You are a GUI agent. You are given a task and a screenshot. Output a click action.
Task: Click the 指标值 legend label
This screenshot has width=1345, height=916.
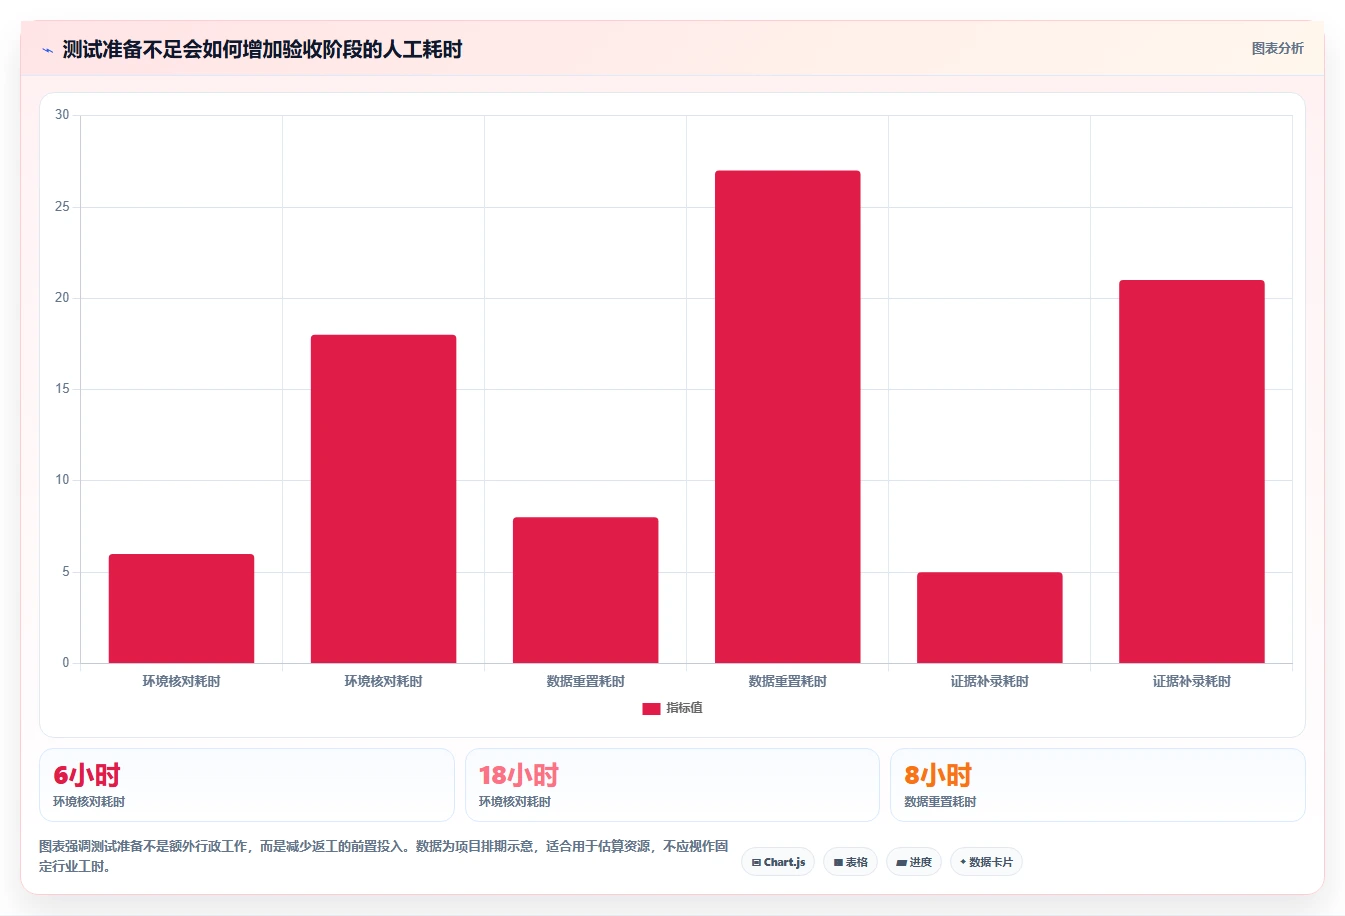coord(684,708)
